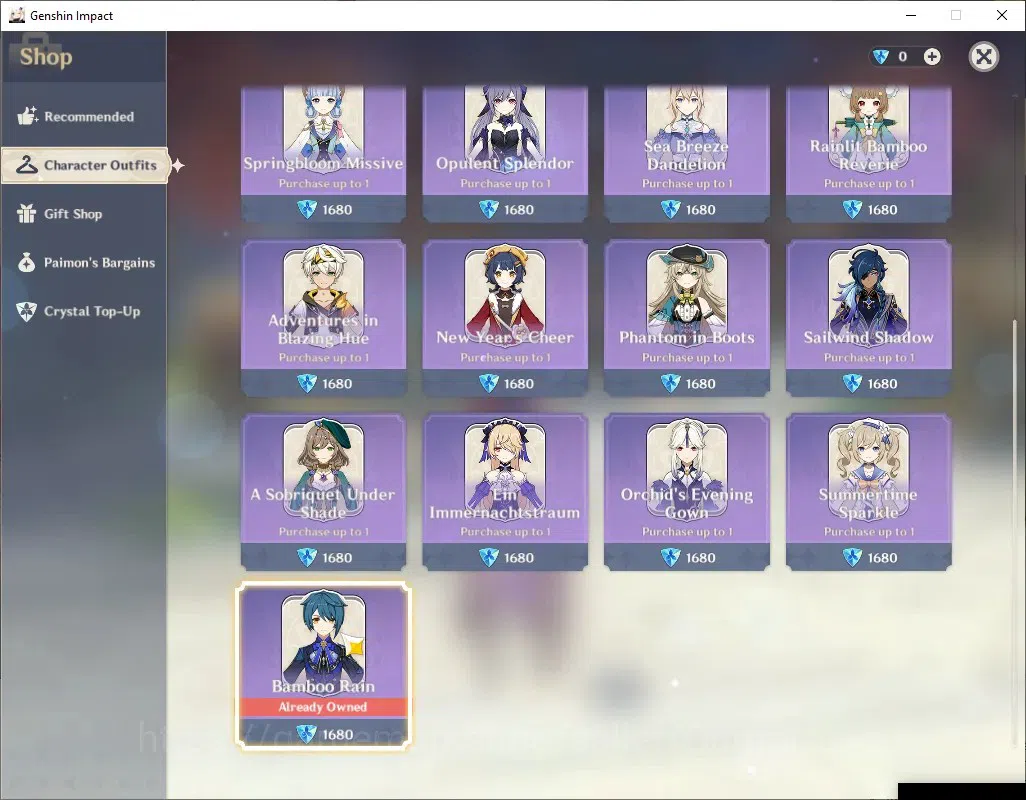
Task: Click the hanger icon beside Character Outfits
Action: click(x=26, y=164)
